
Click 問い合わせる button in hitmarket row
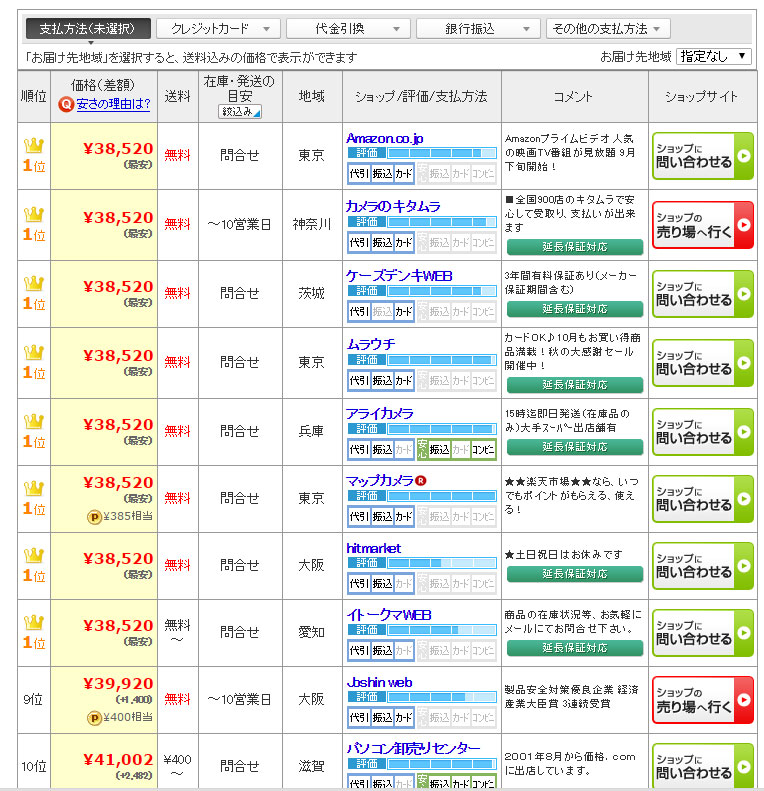703,566
